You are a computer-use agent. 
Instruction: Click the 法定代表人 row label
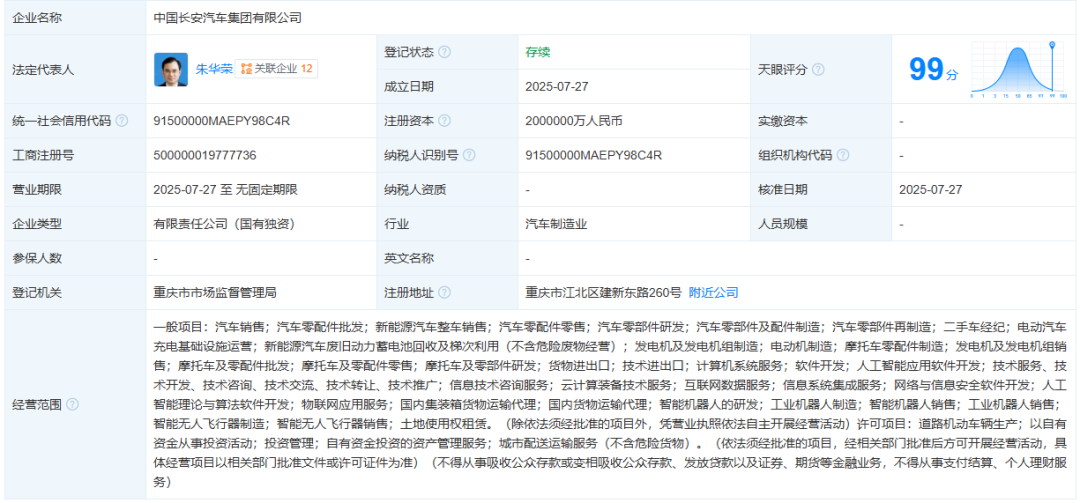[x=43, y=70]
